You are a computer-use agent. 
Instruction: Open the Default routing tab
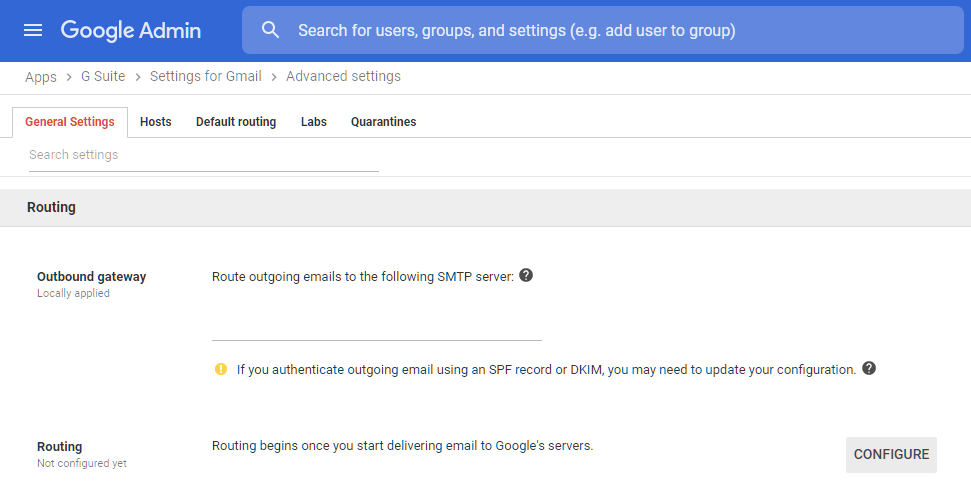tap(236, 122)
